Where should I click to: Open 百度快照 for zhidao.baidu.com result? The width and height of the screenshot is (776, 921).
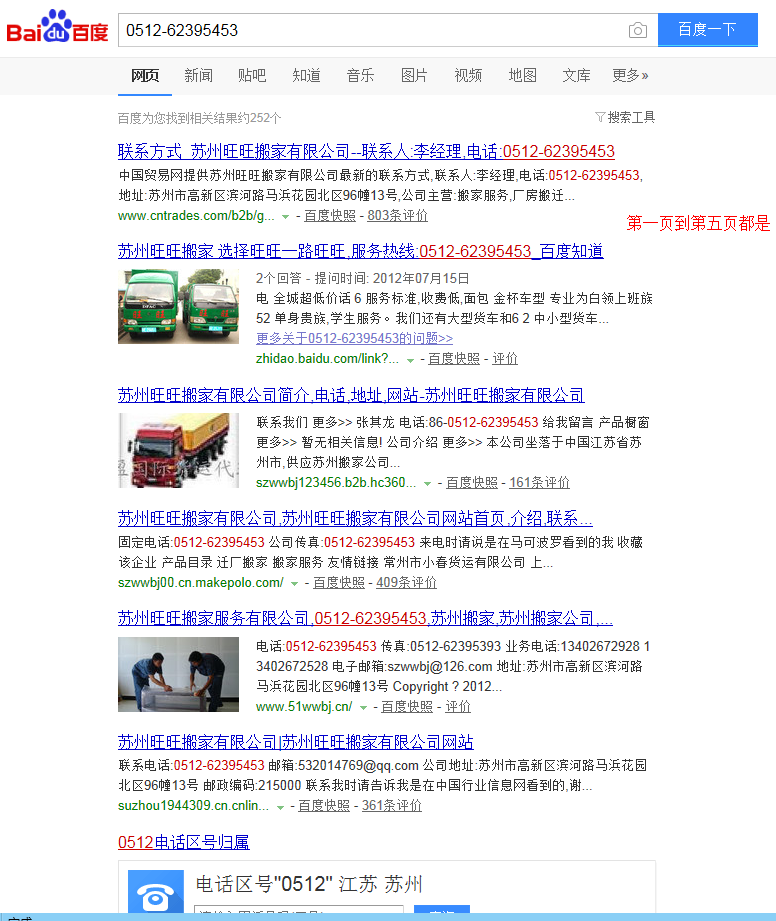[453, 358]
